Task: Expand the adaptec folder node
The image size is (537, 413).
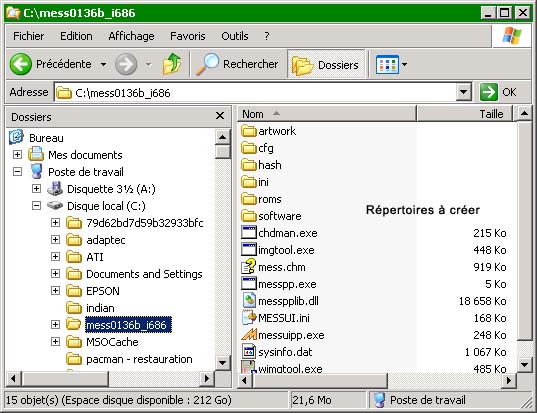Action: tap(55, 239)
